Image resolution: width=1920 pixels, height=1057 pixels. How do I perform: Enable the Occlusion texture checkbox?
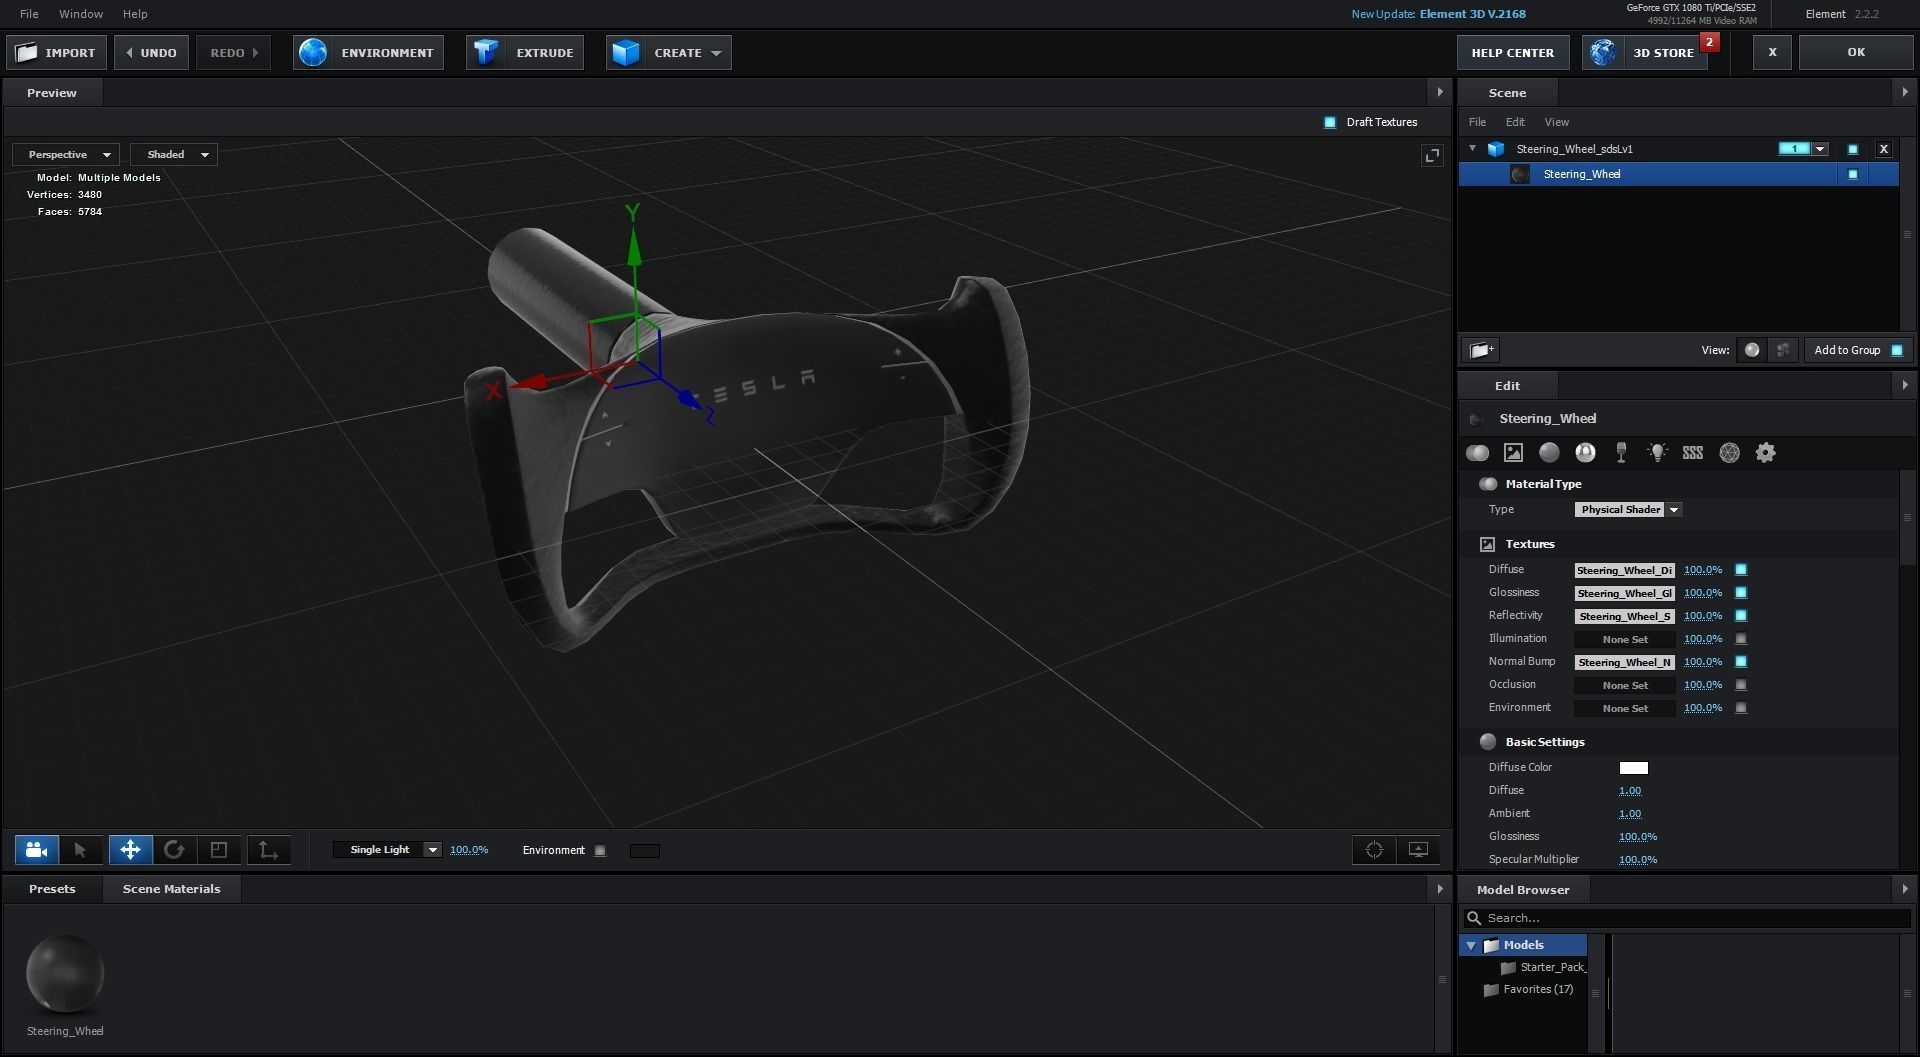coord(1741,685)
